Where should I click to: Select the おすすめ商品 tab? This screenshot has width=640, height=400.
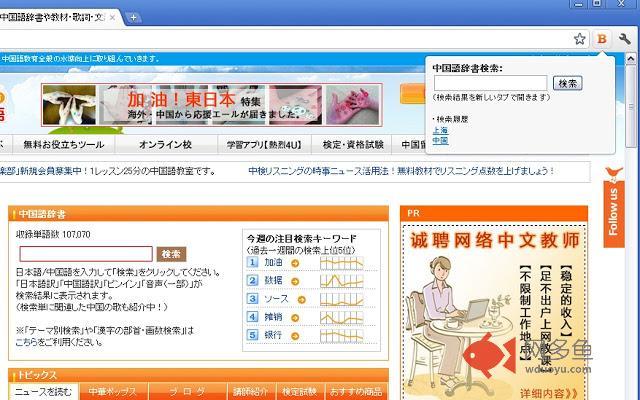point(356,392)
